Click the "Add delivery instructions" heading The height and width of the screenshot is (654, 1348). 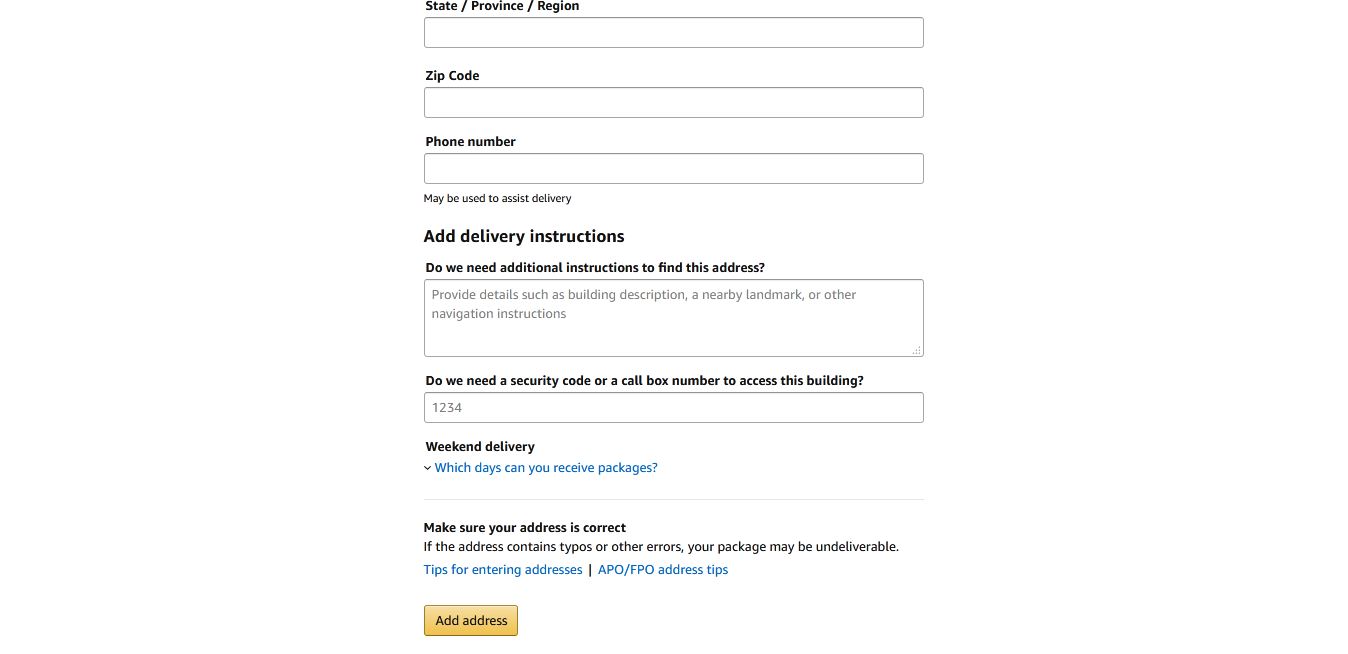[x=524, y=236]
